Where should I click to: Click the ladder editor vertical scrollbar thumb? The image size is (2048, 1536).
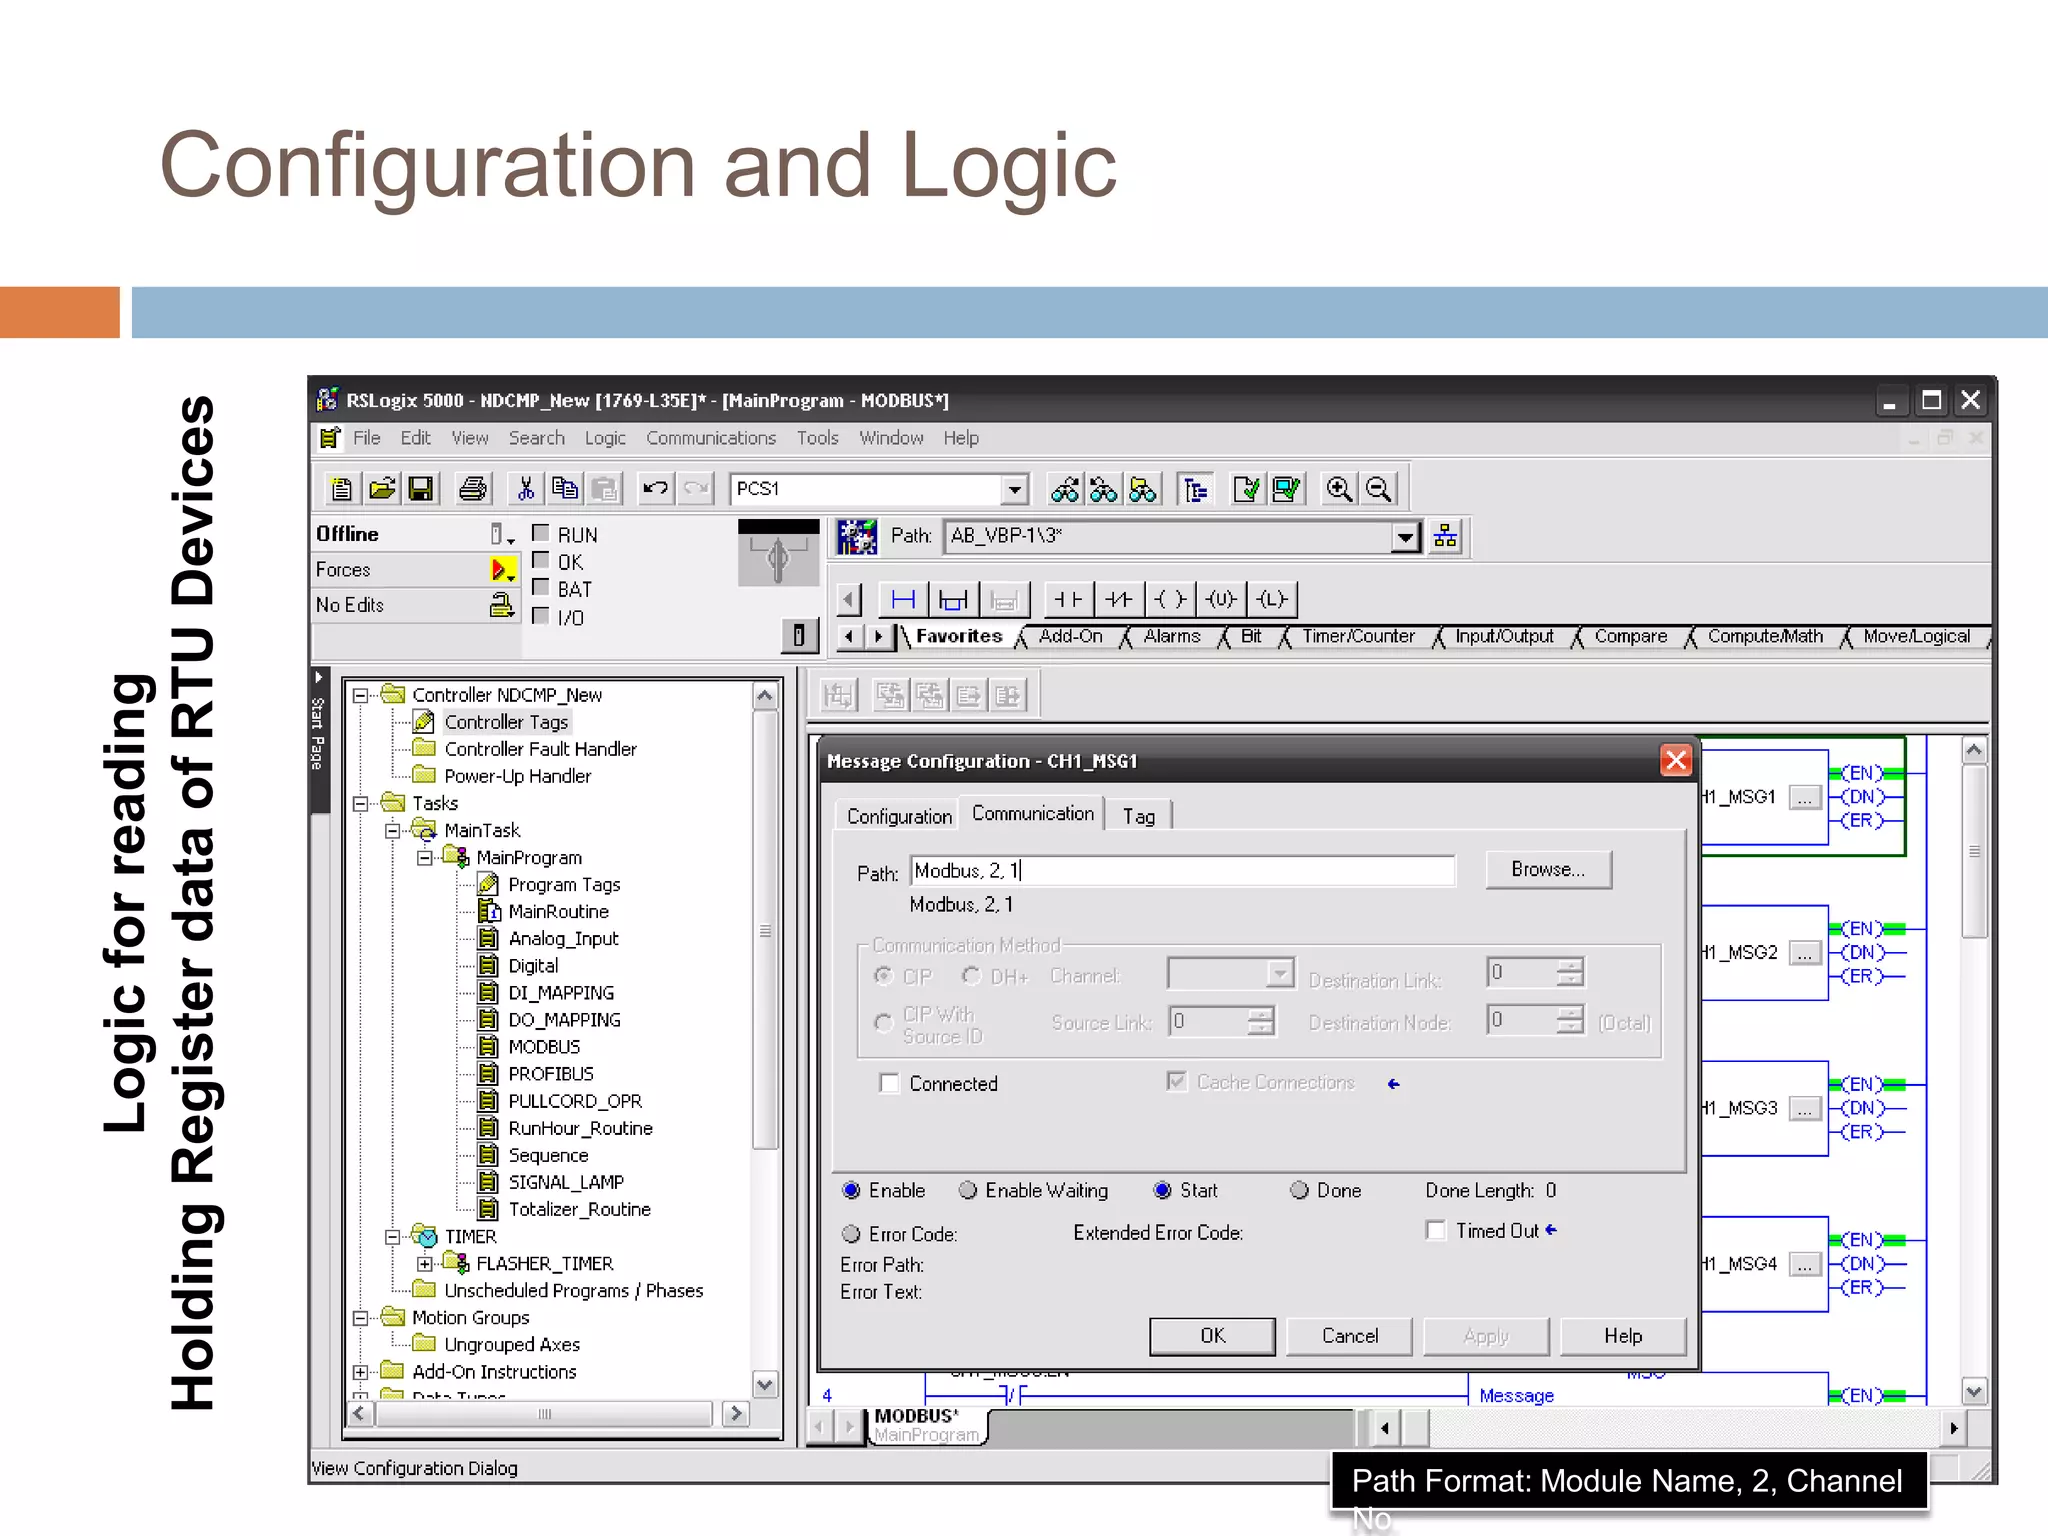tap(1974, 852)
